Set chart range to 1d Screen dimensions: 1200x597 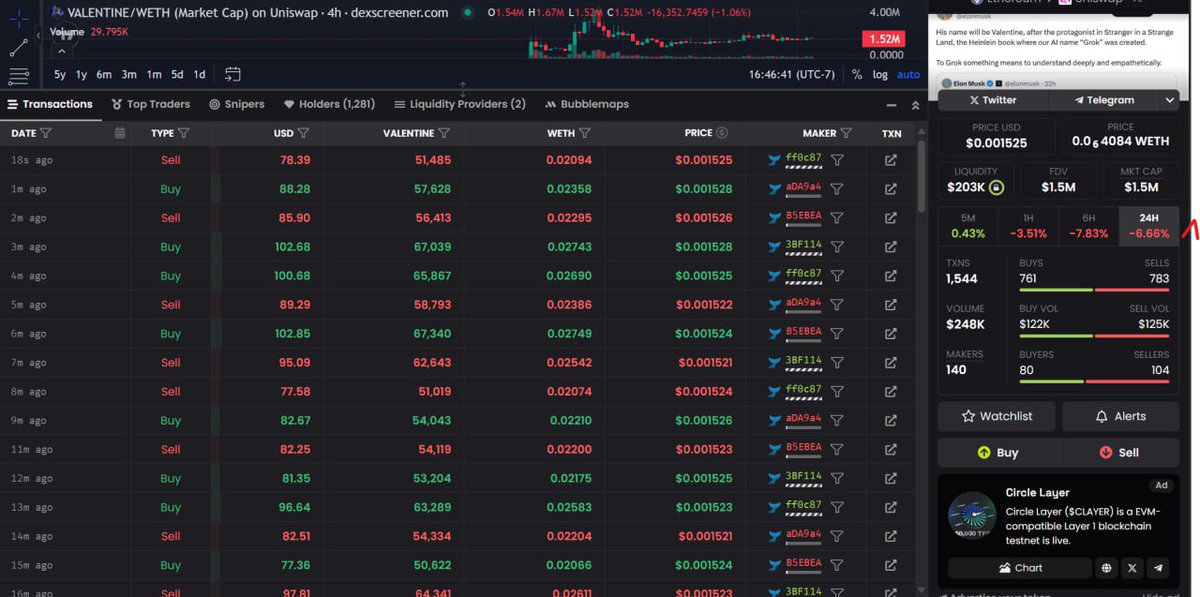tap(199, 75)
